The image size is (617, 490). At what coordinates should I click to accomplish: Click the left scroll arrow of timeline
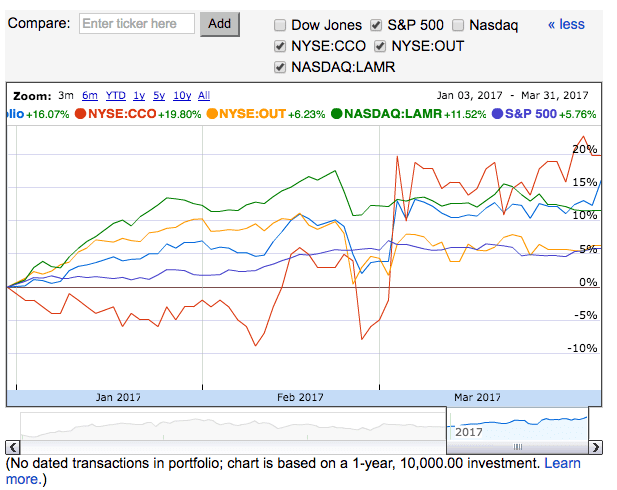click(x=13, y=447)
